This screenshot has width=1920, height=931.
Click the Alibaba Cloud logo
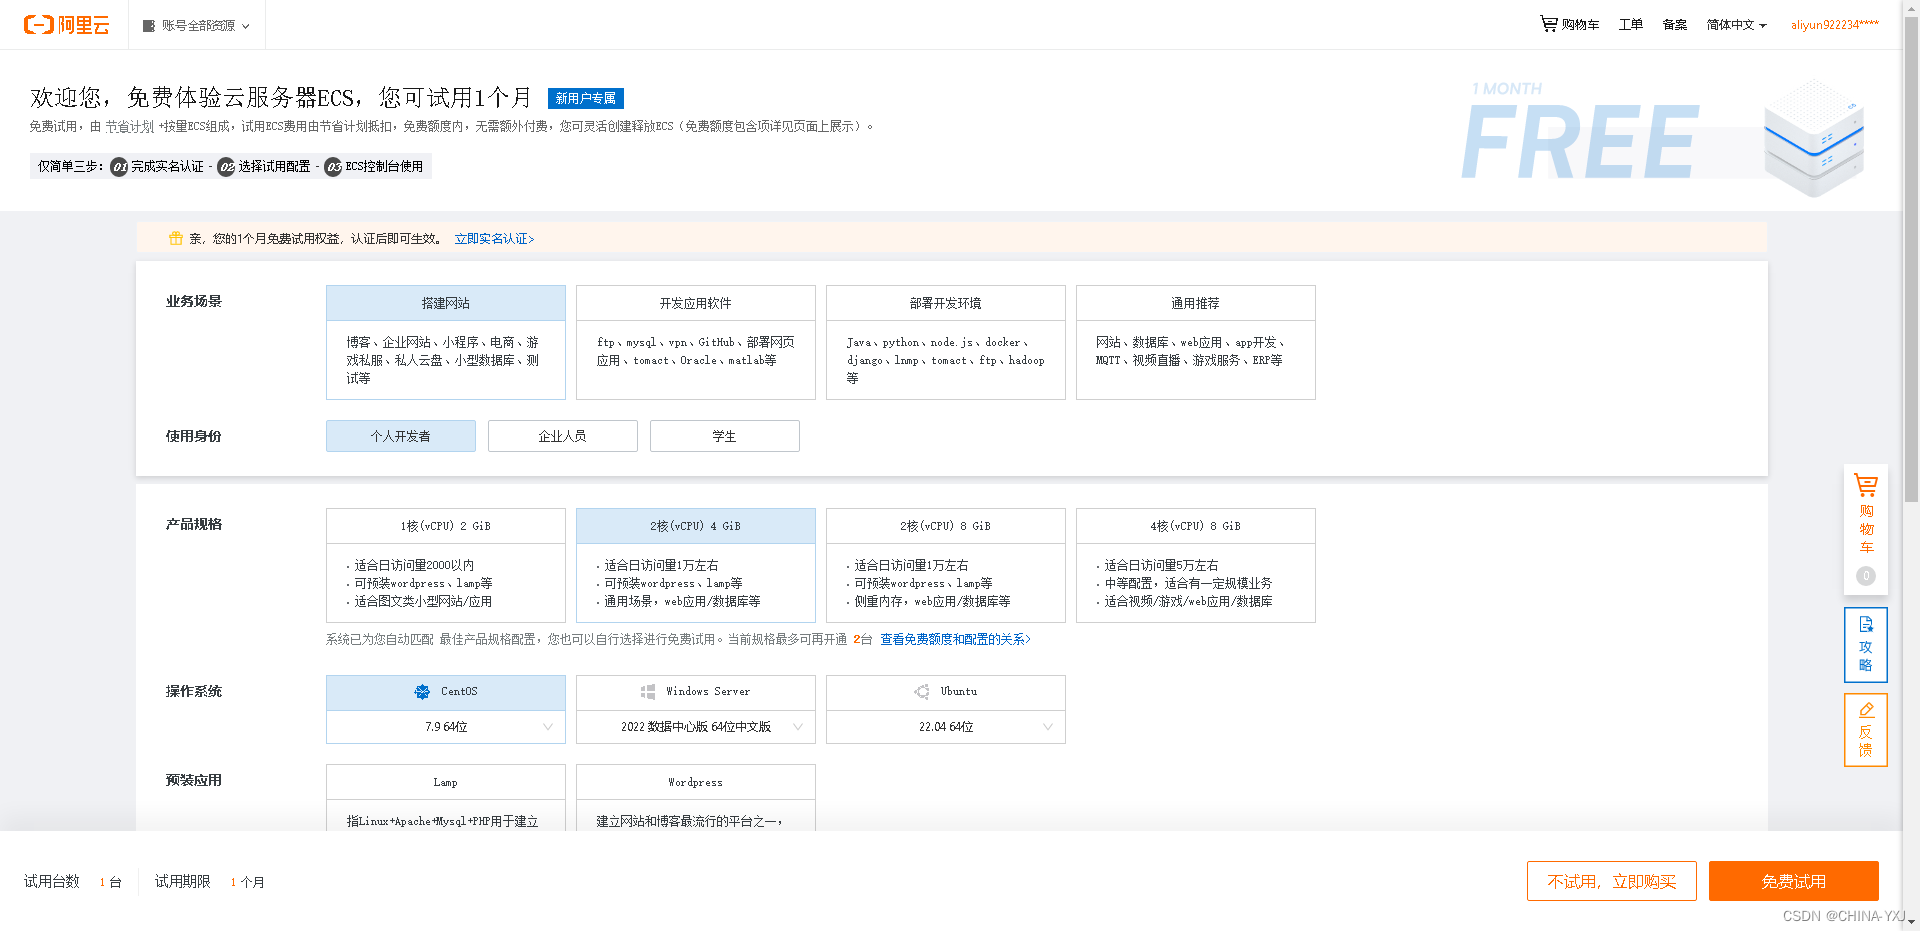(66, 25)
